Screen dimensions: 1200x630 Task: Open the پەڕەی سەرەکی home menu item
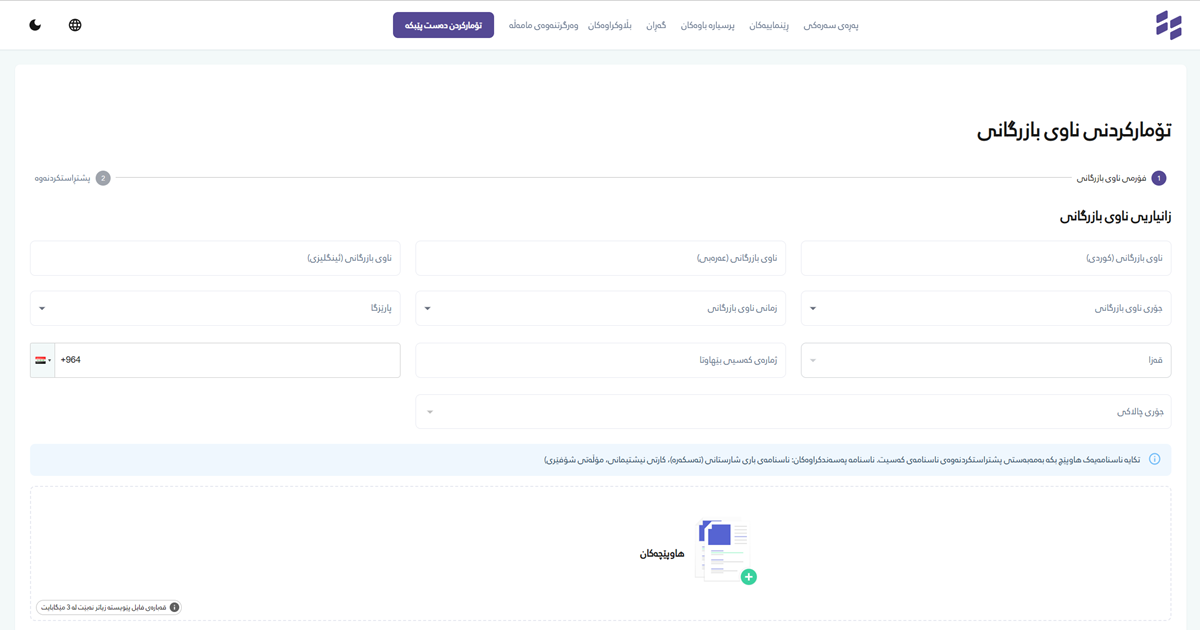(831, 25)
